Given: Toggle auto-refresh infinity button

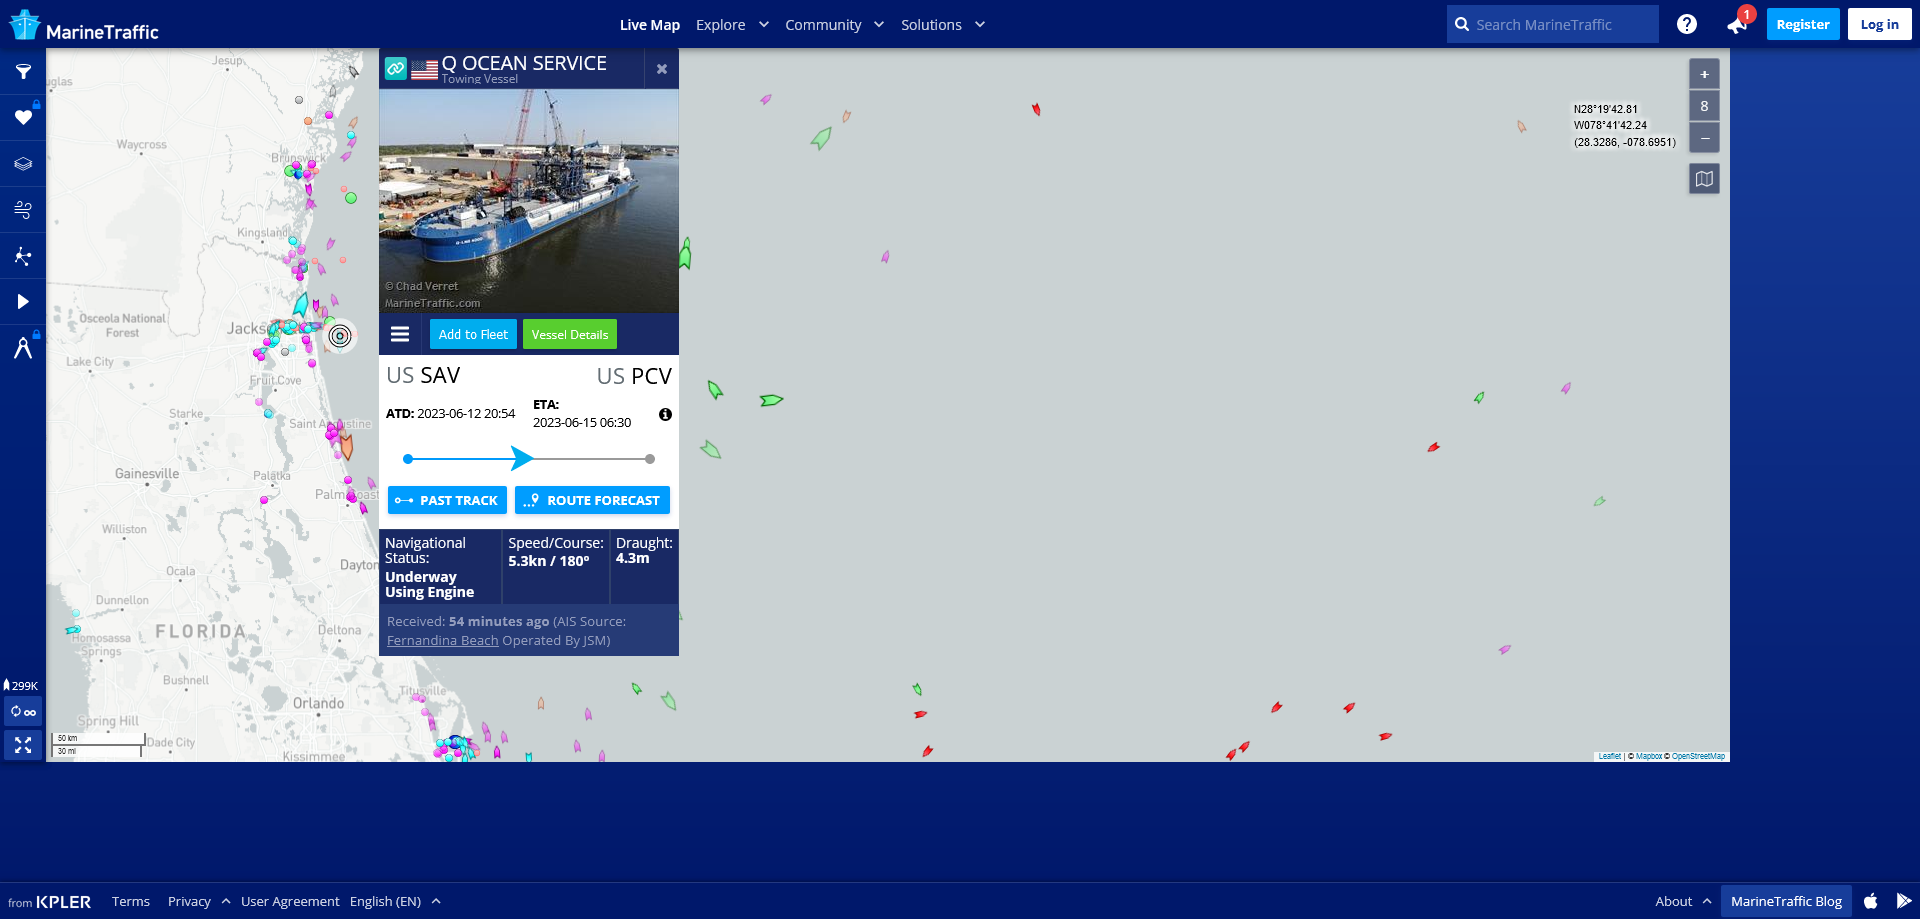Looking at the screenshot, I should [x=23, y=712].
